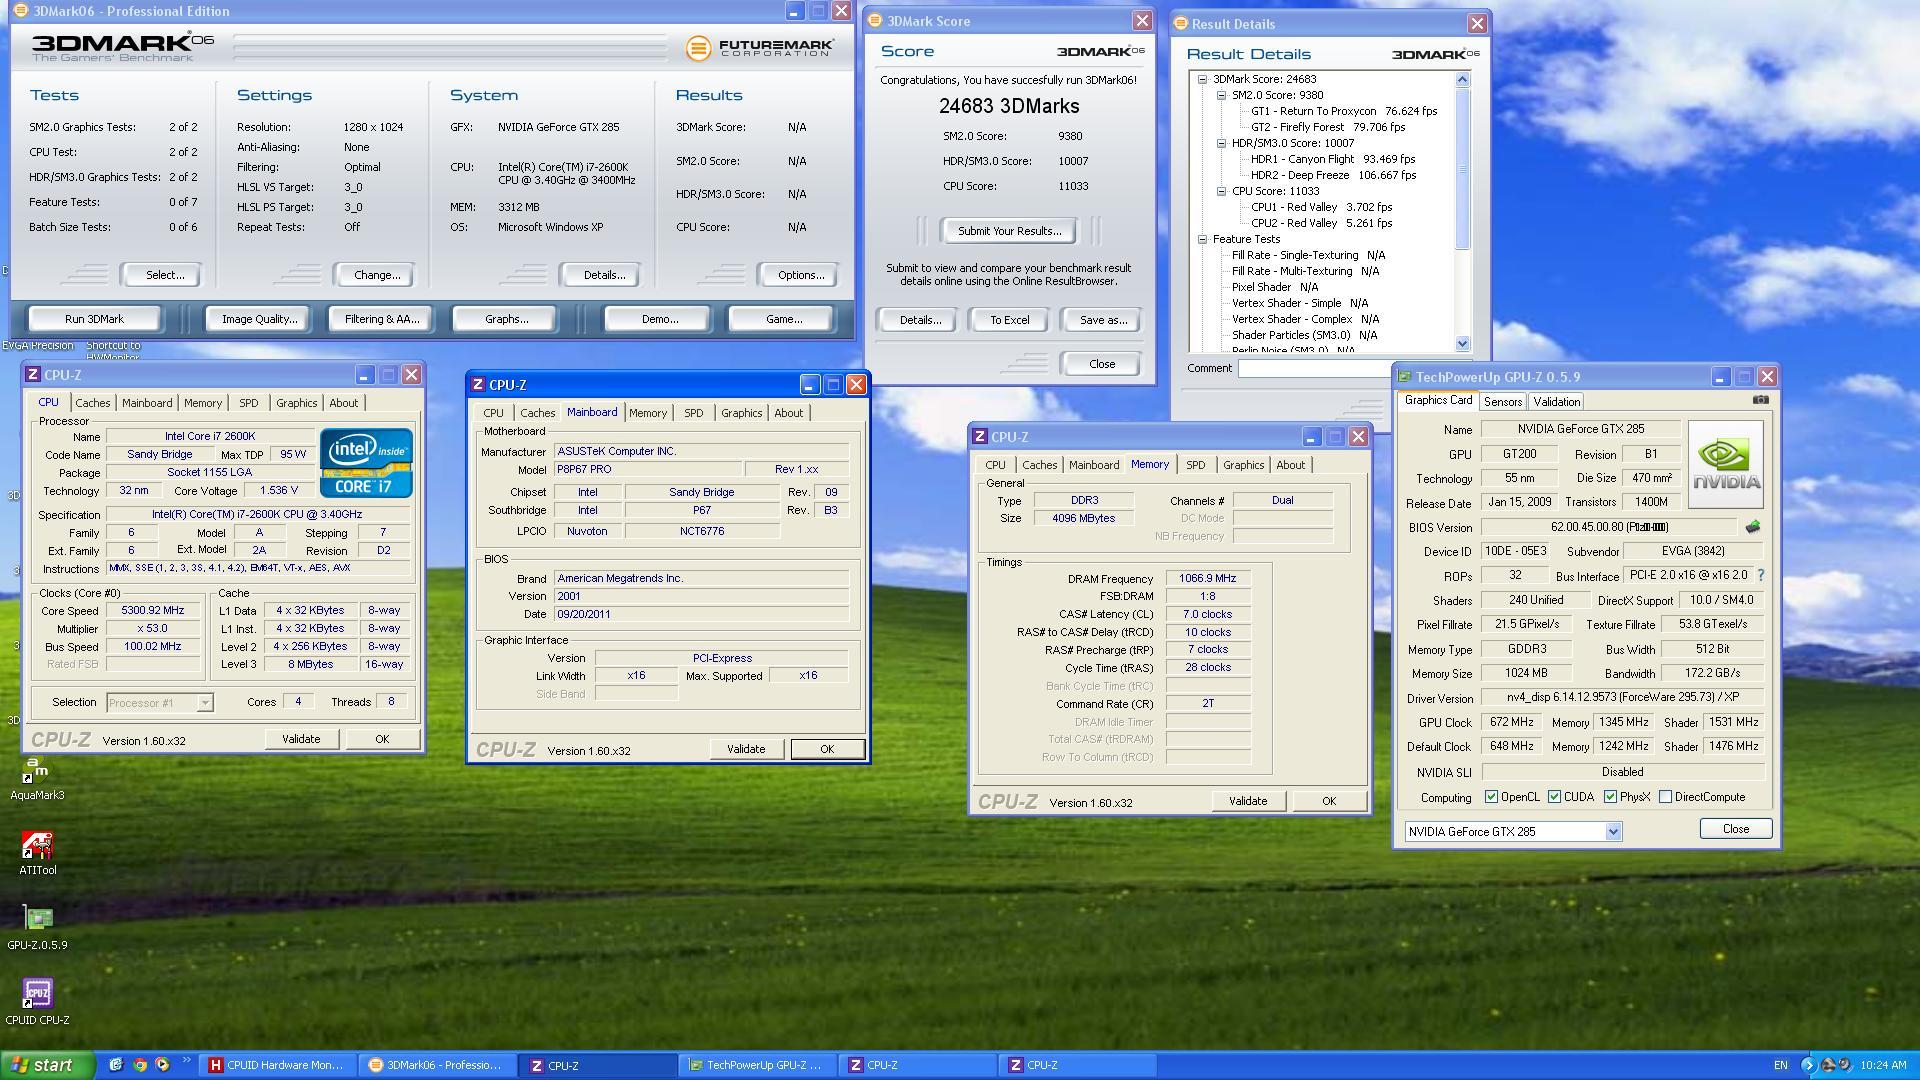Switch to 3DMark06 taskbar item

click(x=437, y=1065)
